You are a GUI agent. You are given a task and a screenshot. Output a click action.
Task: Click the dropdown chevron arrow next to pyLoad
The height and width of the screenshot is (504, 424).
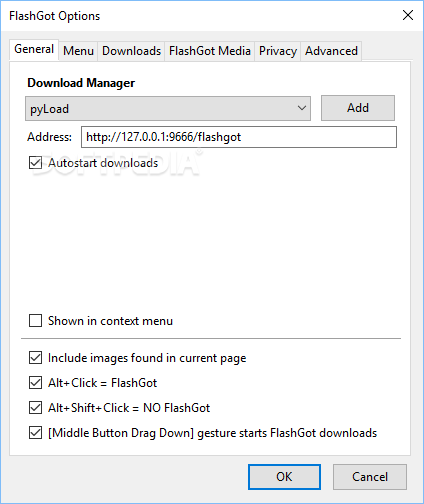pos(302,108)
